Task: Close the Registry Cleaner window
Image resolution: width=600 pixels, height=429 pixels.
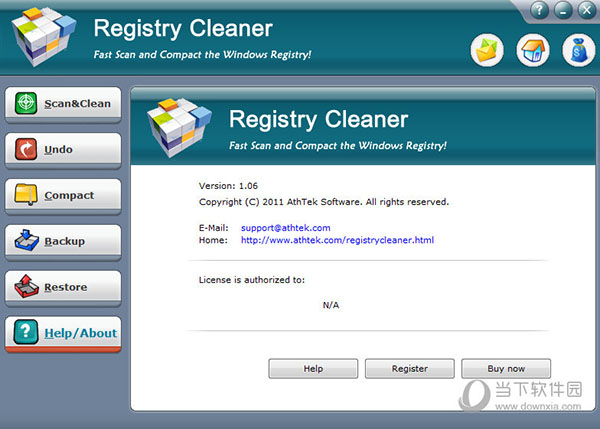Action: tap(586, 10)
